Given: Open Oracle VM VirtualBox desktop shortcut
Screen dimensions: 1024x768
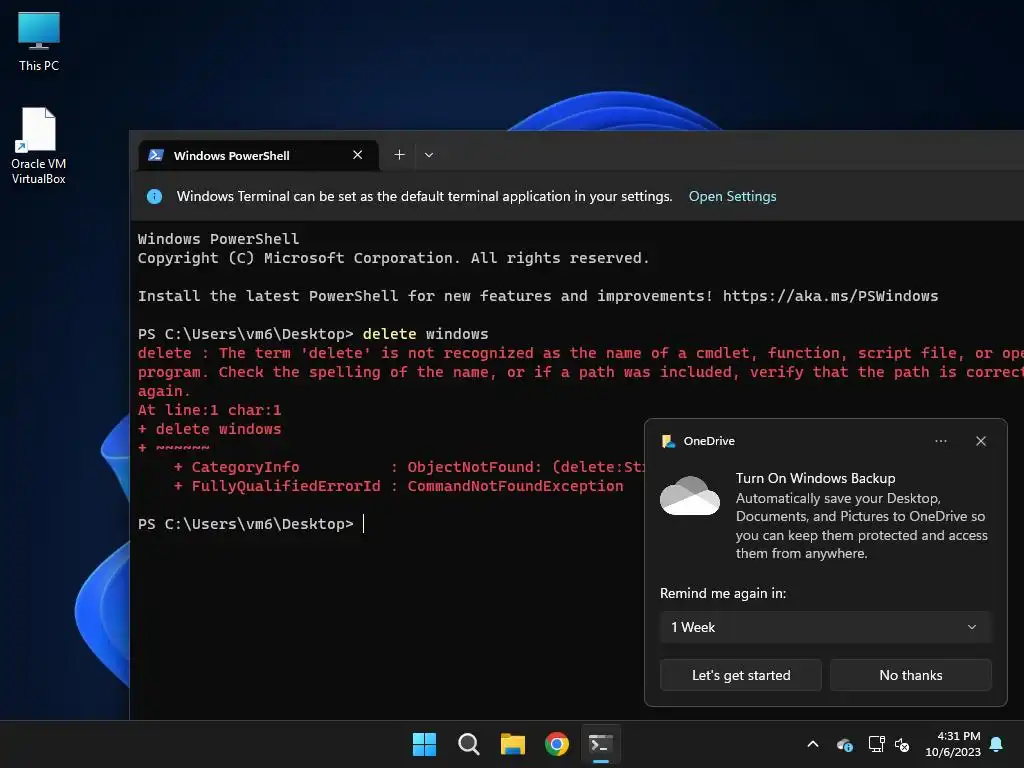Looking at the screenshot, I should [39, 146].
